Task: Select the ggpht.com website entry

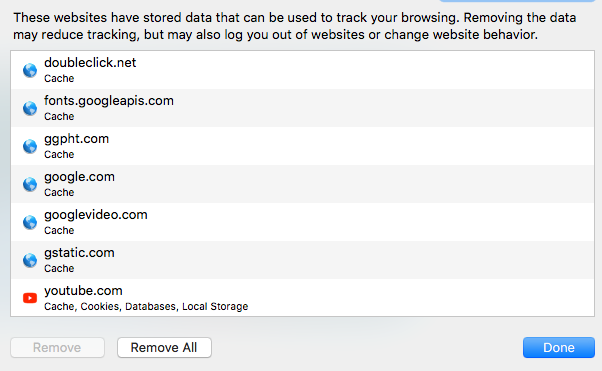Action: (303, 146)
